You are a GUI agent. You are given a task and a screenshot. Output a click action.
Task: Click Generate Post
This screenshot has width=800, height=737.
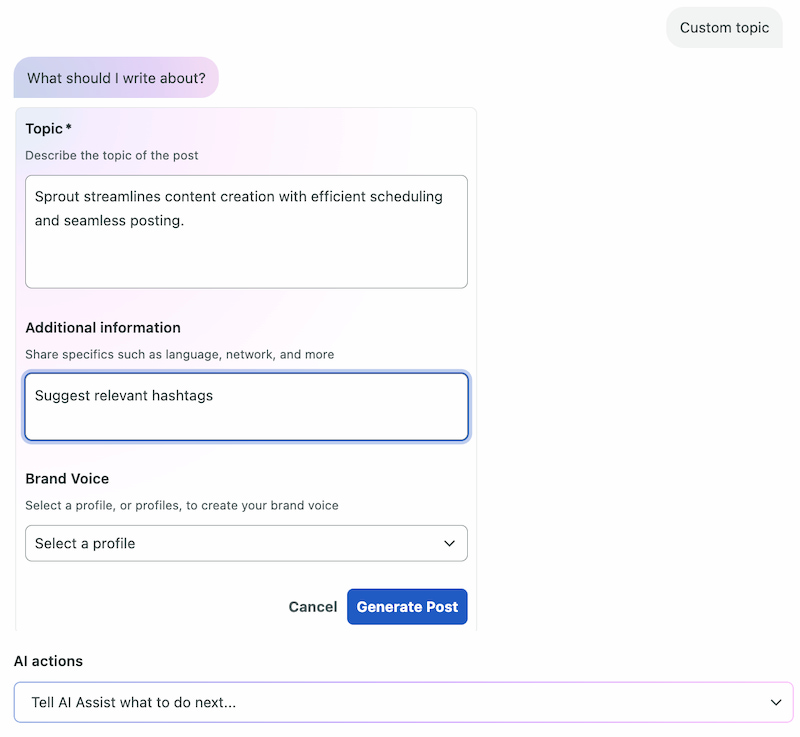click(x=407, y=606)
